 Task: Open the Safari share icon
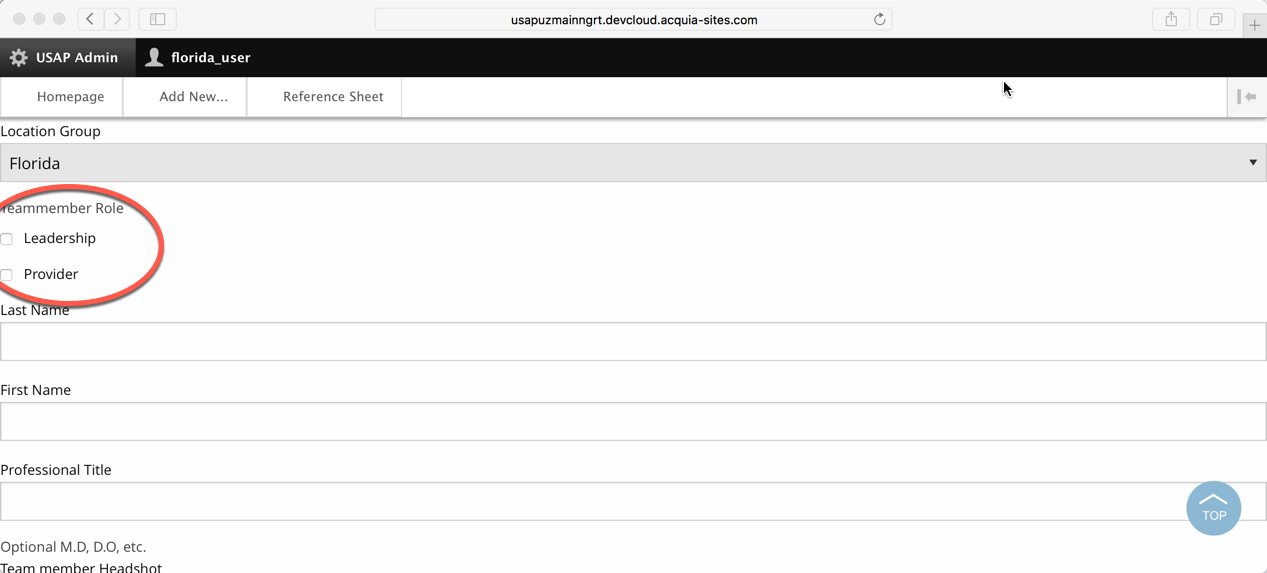pos(1171,19)
